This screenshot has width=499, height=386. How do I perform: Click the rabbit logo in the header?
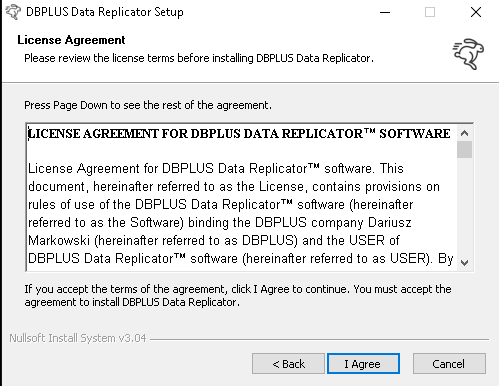coord(468,54)
